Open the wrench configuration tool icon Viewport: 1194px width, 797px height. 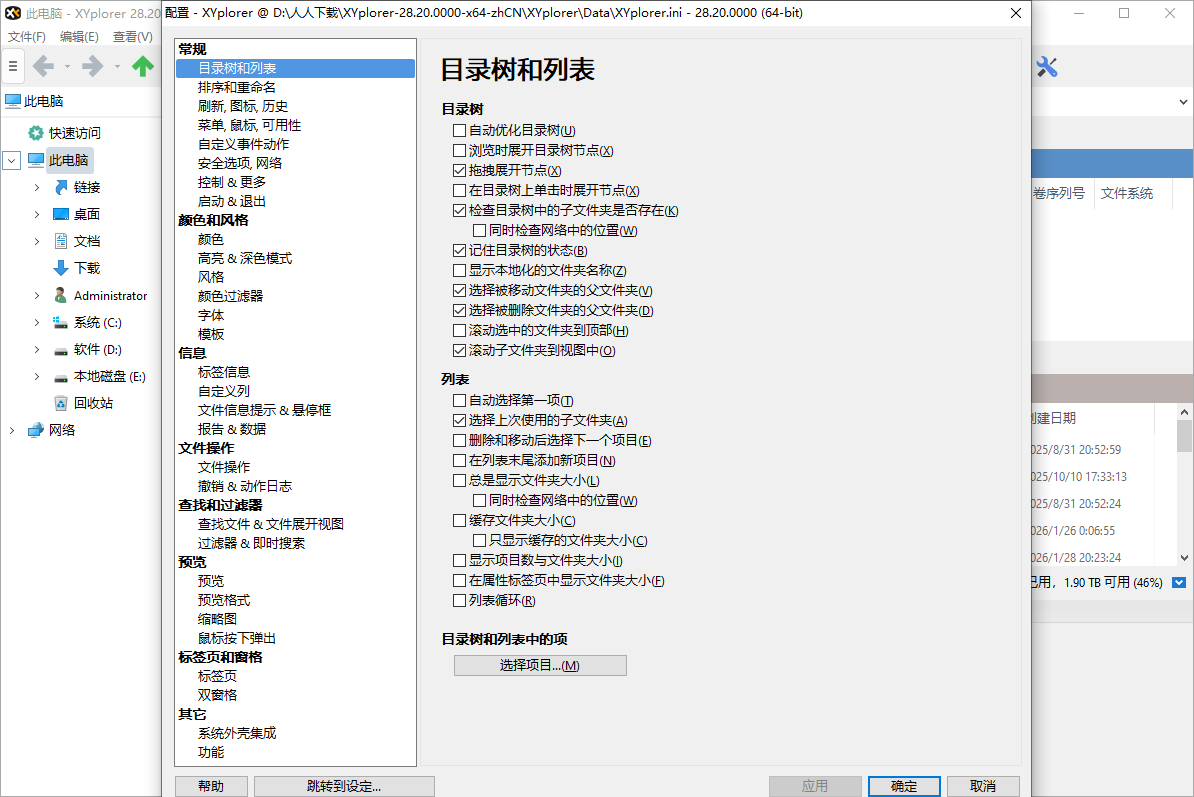coord(1049,67)
